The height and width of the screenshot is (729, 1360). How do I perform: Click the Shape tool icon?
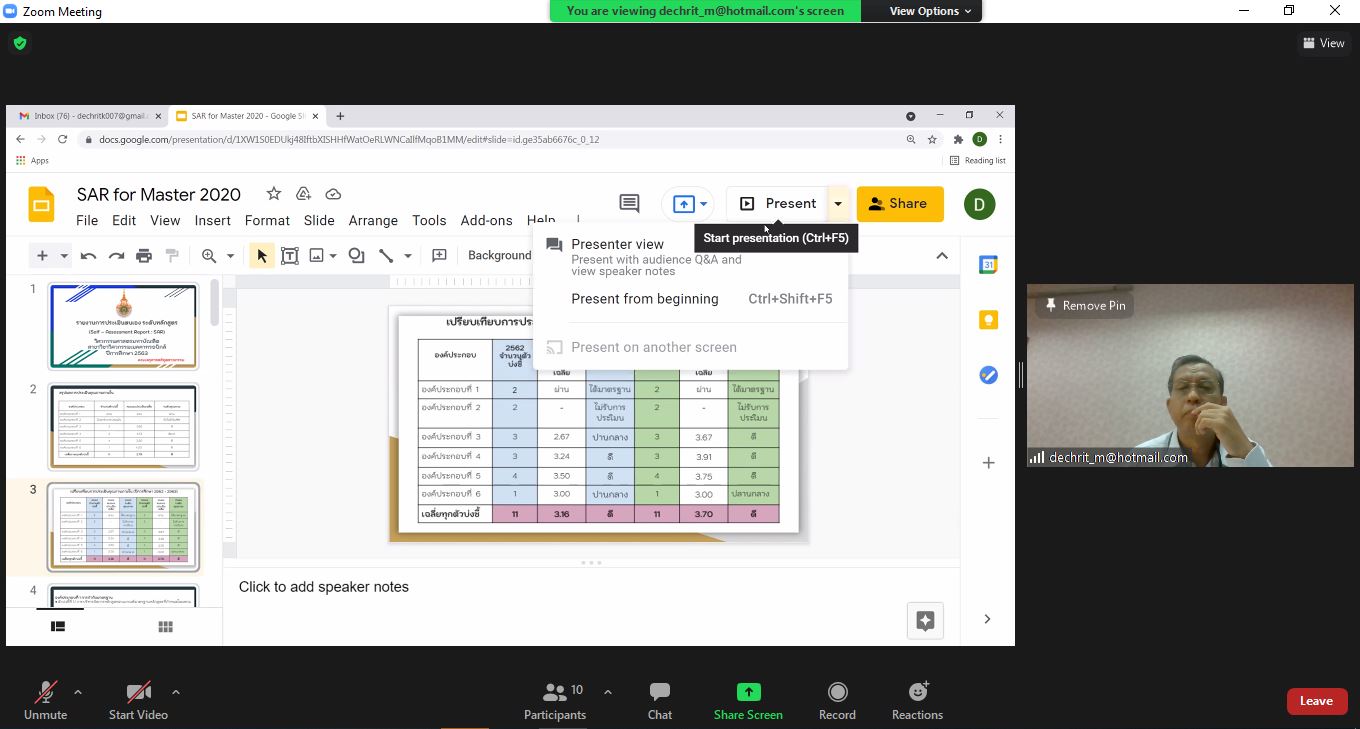[356, 256]
